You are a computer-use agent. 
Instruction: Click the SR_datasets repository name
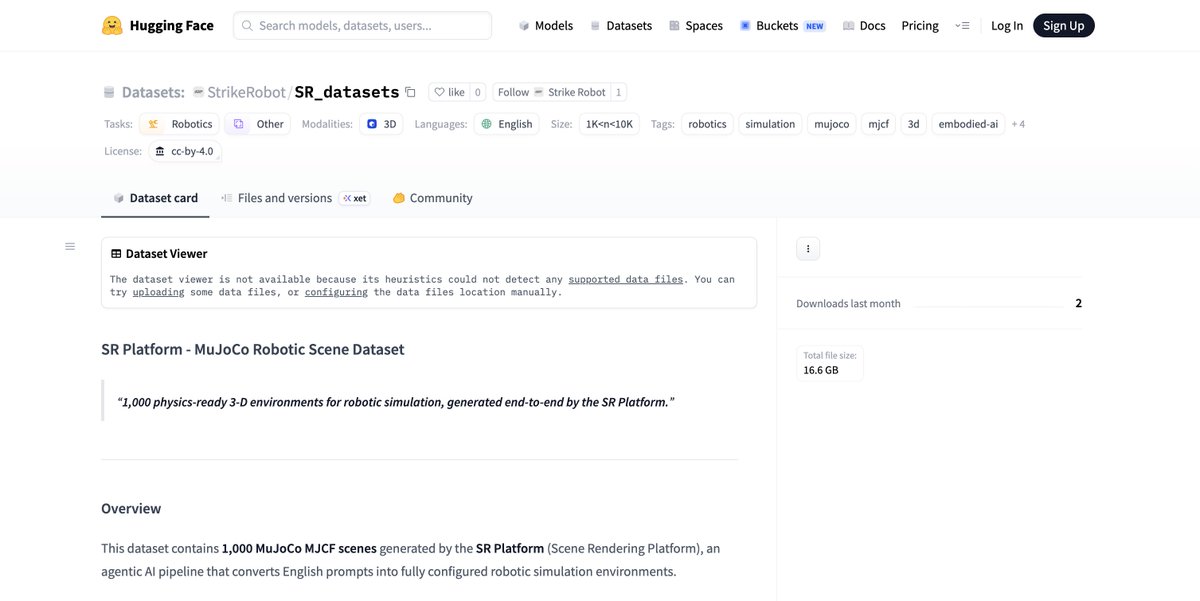coord(347,92)
